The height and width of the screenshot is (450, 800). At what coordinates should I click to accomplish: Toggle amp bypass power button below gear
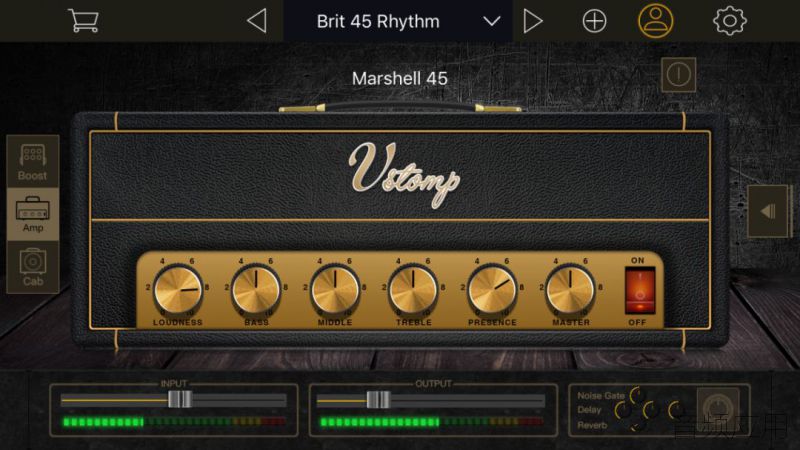[679, 74]
